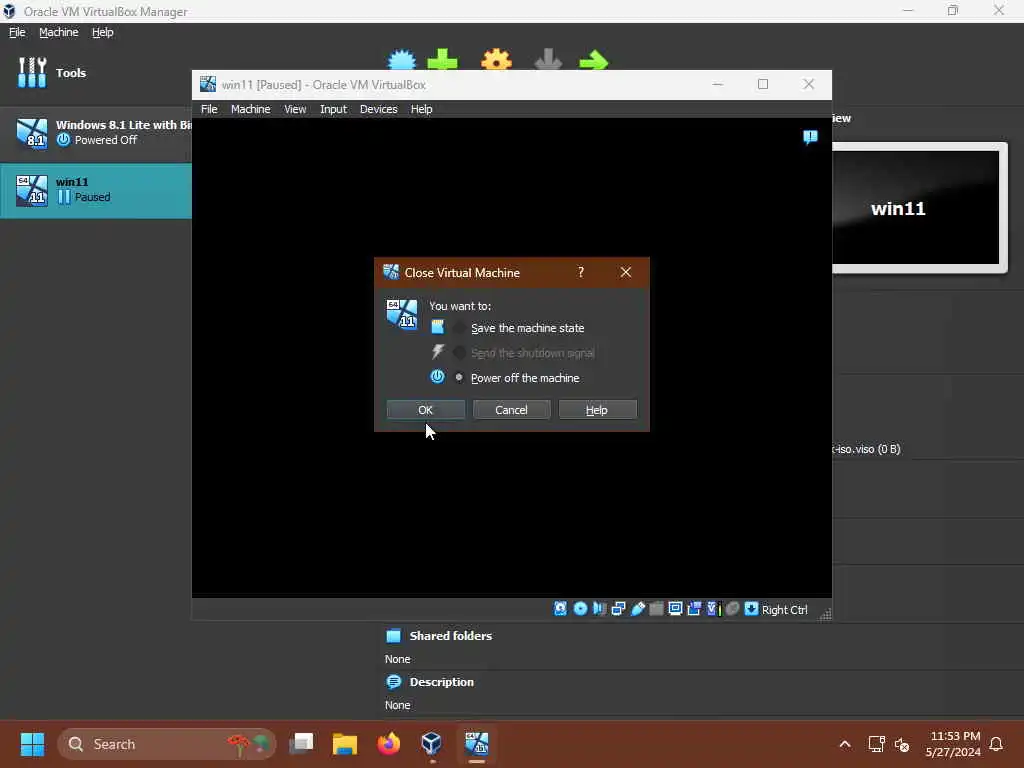This screenshot has width=1024, height=768.
Task: Click the question mark in Close Virtual Machine dialog
Action: tap(581, 272)
